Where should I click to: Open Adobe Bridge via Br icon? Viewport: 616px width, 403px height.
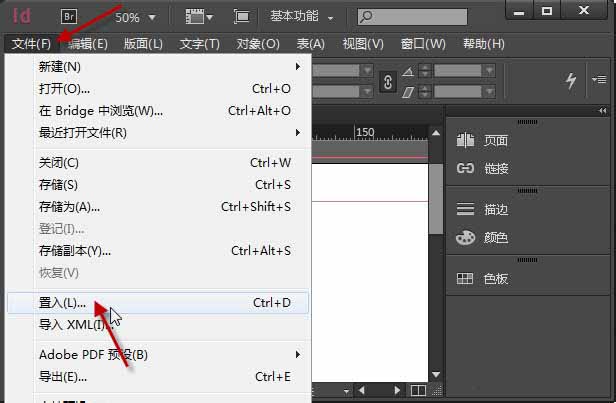coord(69,16)
